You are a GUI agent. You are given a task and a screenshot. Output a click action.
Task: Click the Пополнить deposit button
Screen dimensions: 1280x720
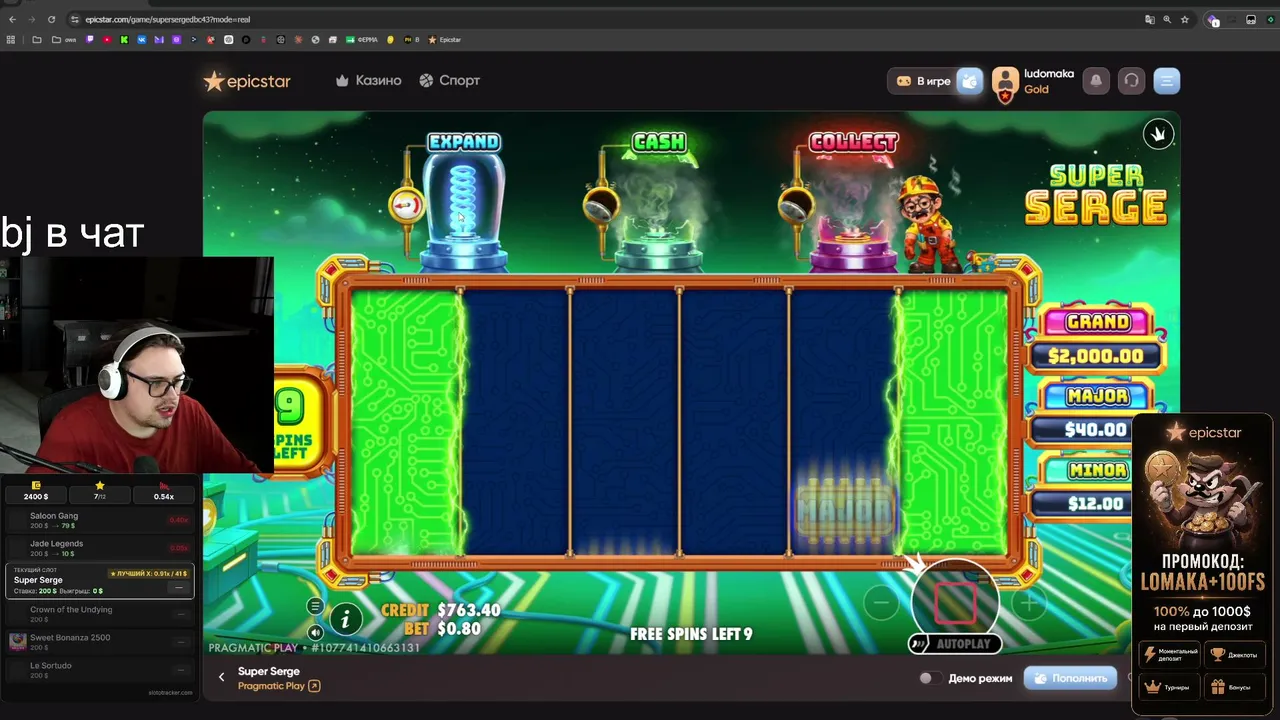coord(1071,678)
